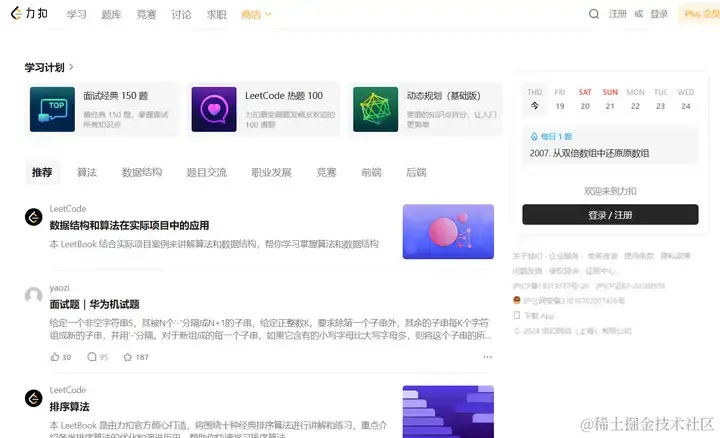Image resolution: width=720 pixels, height=438 pixels.
Task: Select the 后端 tab
Action: [x=416, y=173]
